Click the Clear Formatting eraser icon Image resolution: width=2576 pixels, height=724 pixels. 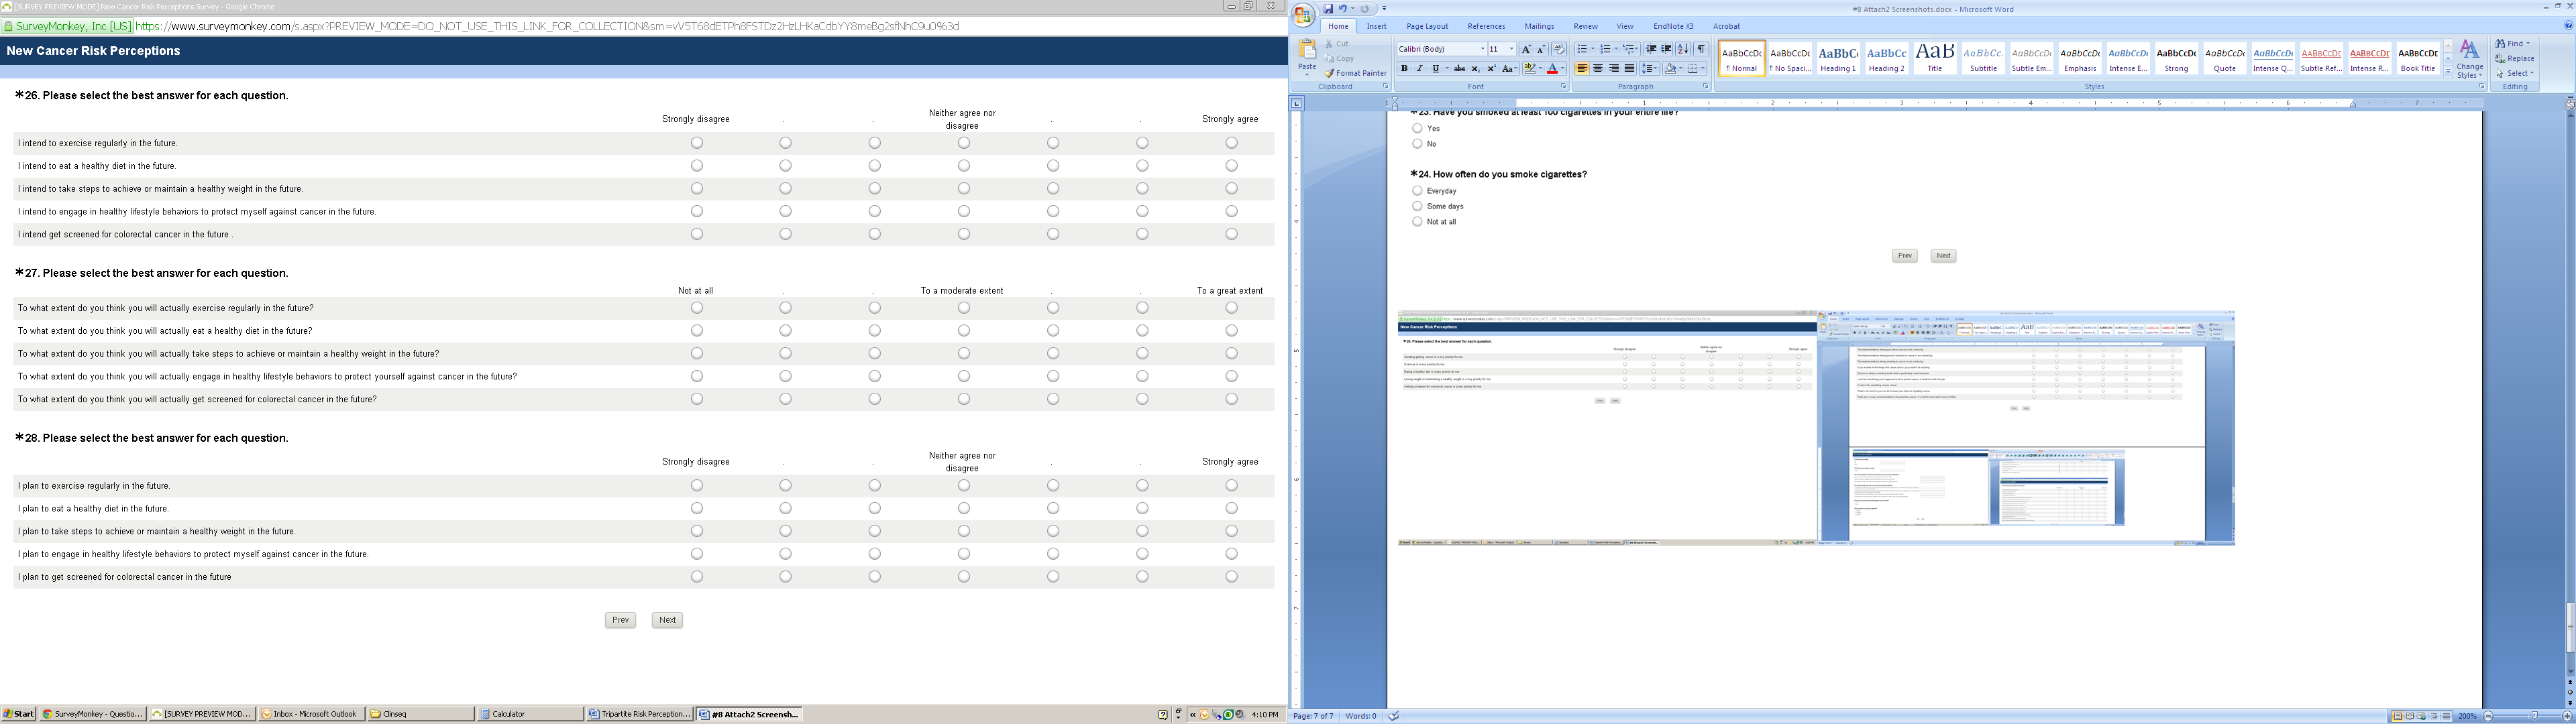pos(1559,49)
